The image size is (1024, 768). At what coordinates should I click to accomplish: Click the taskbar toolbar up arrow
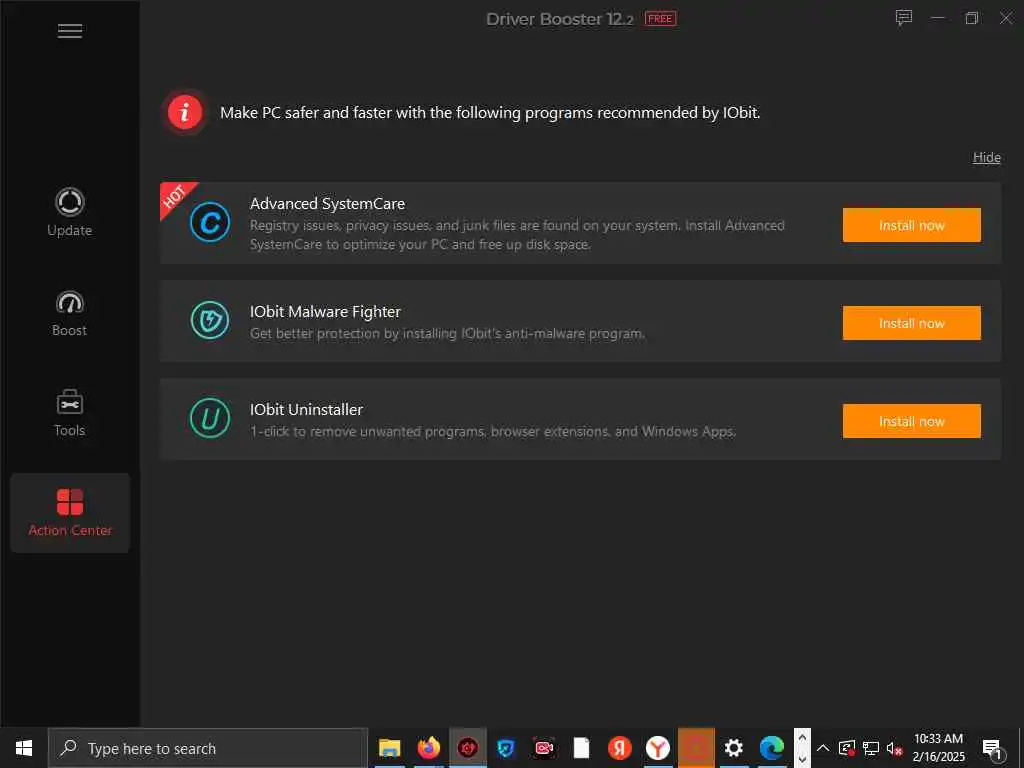tap(802, 737)
